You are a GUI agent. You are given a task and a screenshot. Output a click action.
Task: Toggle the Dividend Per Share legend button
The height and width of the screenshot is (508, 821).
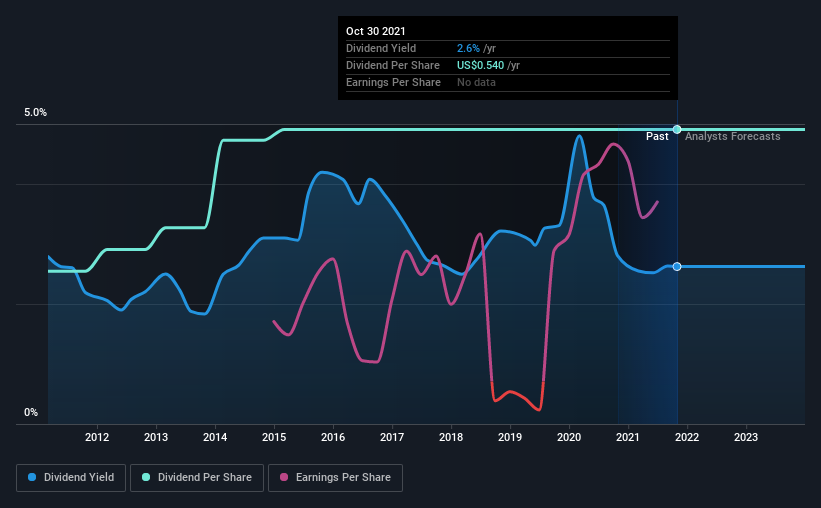[197, 478]
